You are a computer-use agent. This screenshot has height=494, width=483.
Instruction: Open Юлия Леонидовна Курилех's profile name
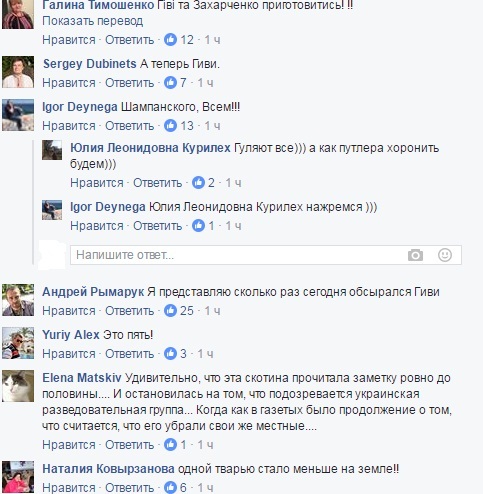(150, 148)
